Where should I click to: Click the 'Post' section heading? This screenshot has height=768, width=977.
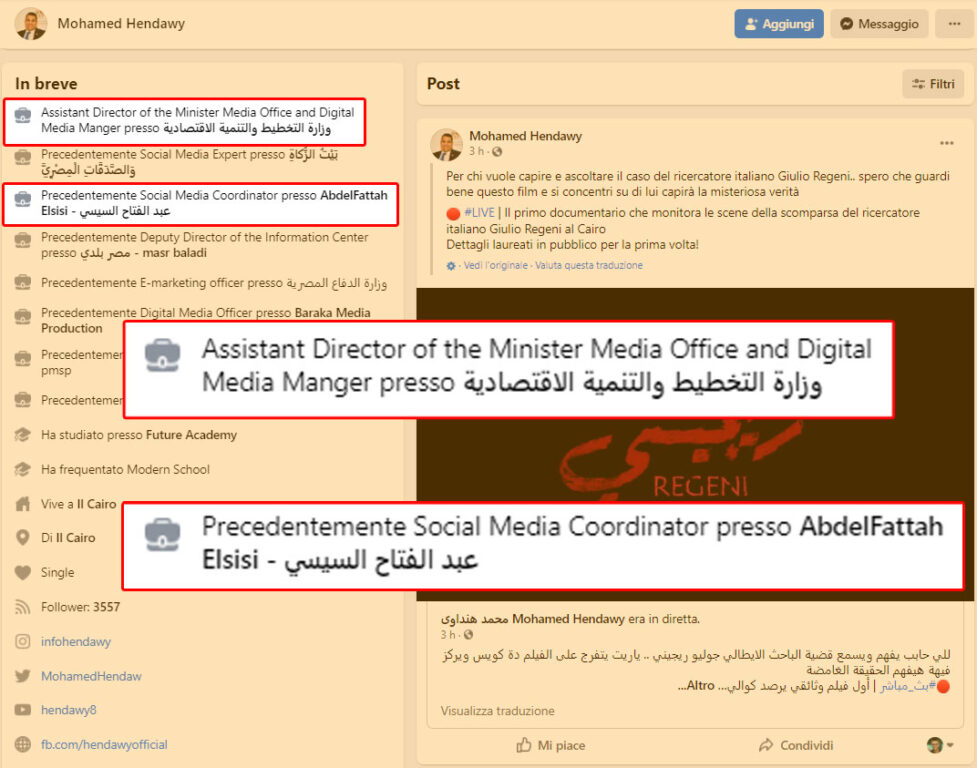coord(443,83)
